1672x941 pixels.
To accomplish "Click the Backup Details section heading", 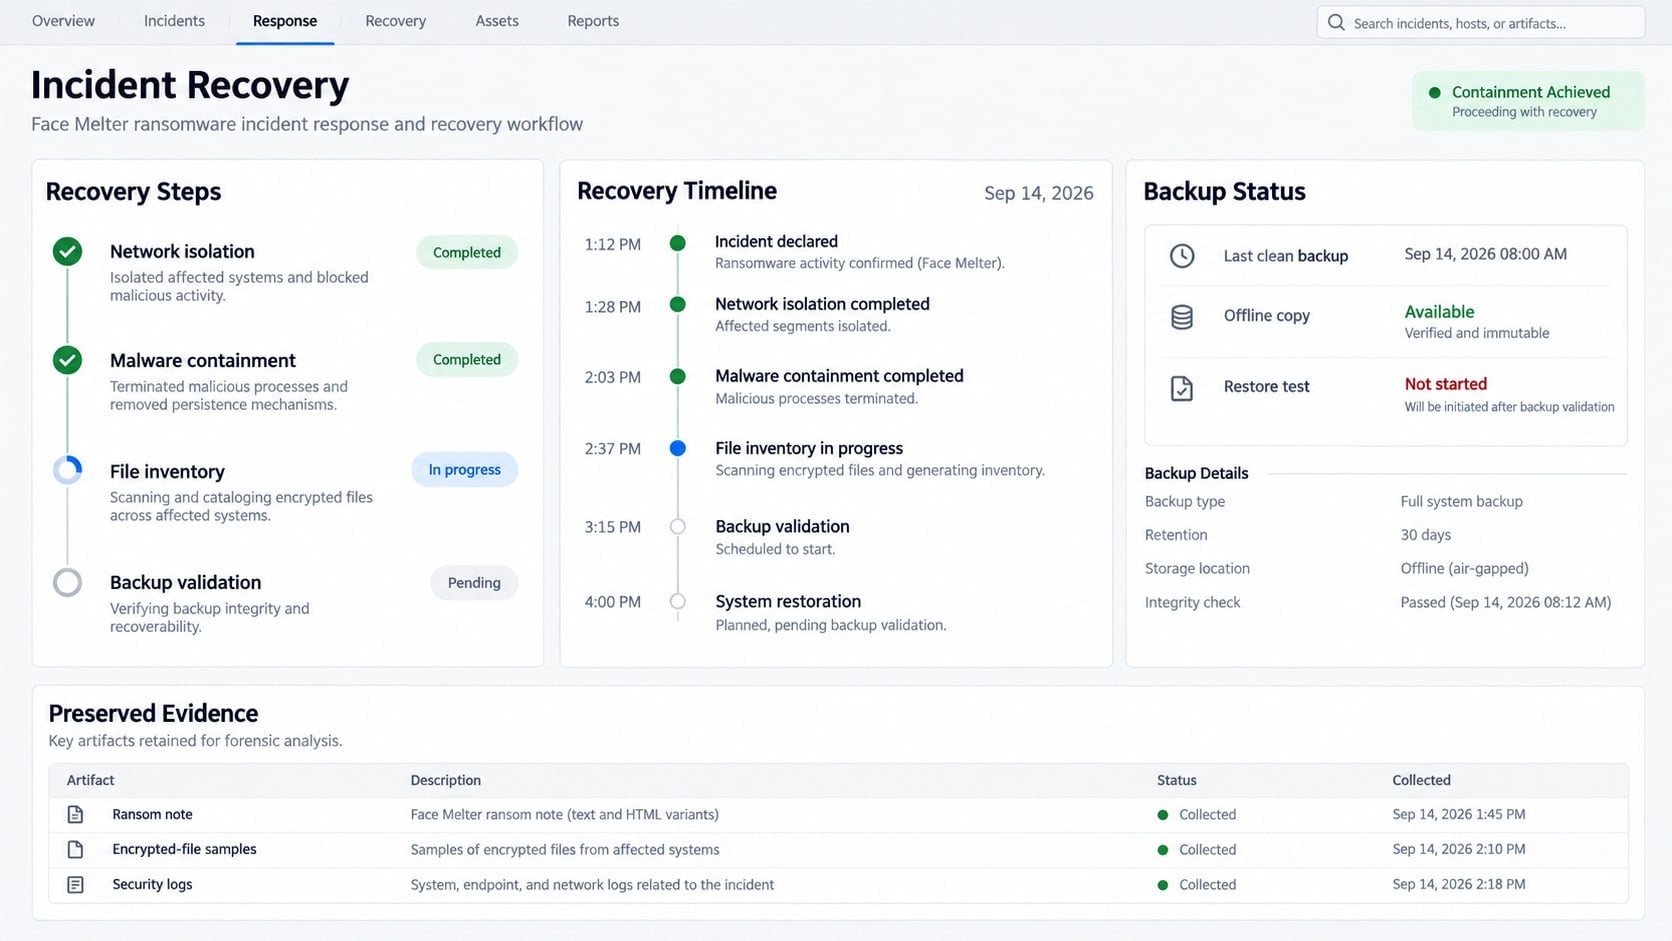I will (1196, 473).
